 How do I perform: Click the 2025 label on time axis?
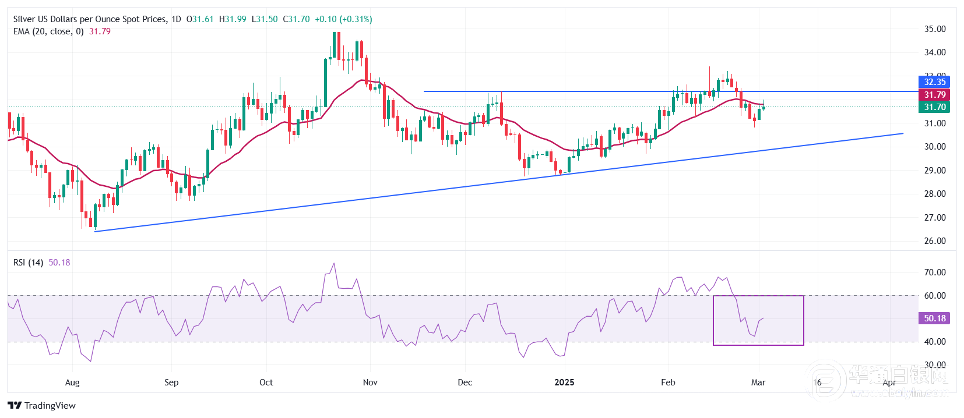click(x=564, y=382)
